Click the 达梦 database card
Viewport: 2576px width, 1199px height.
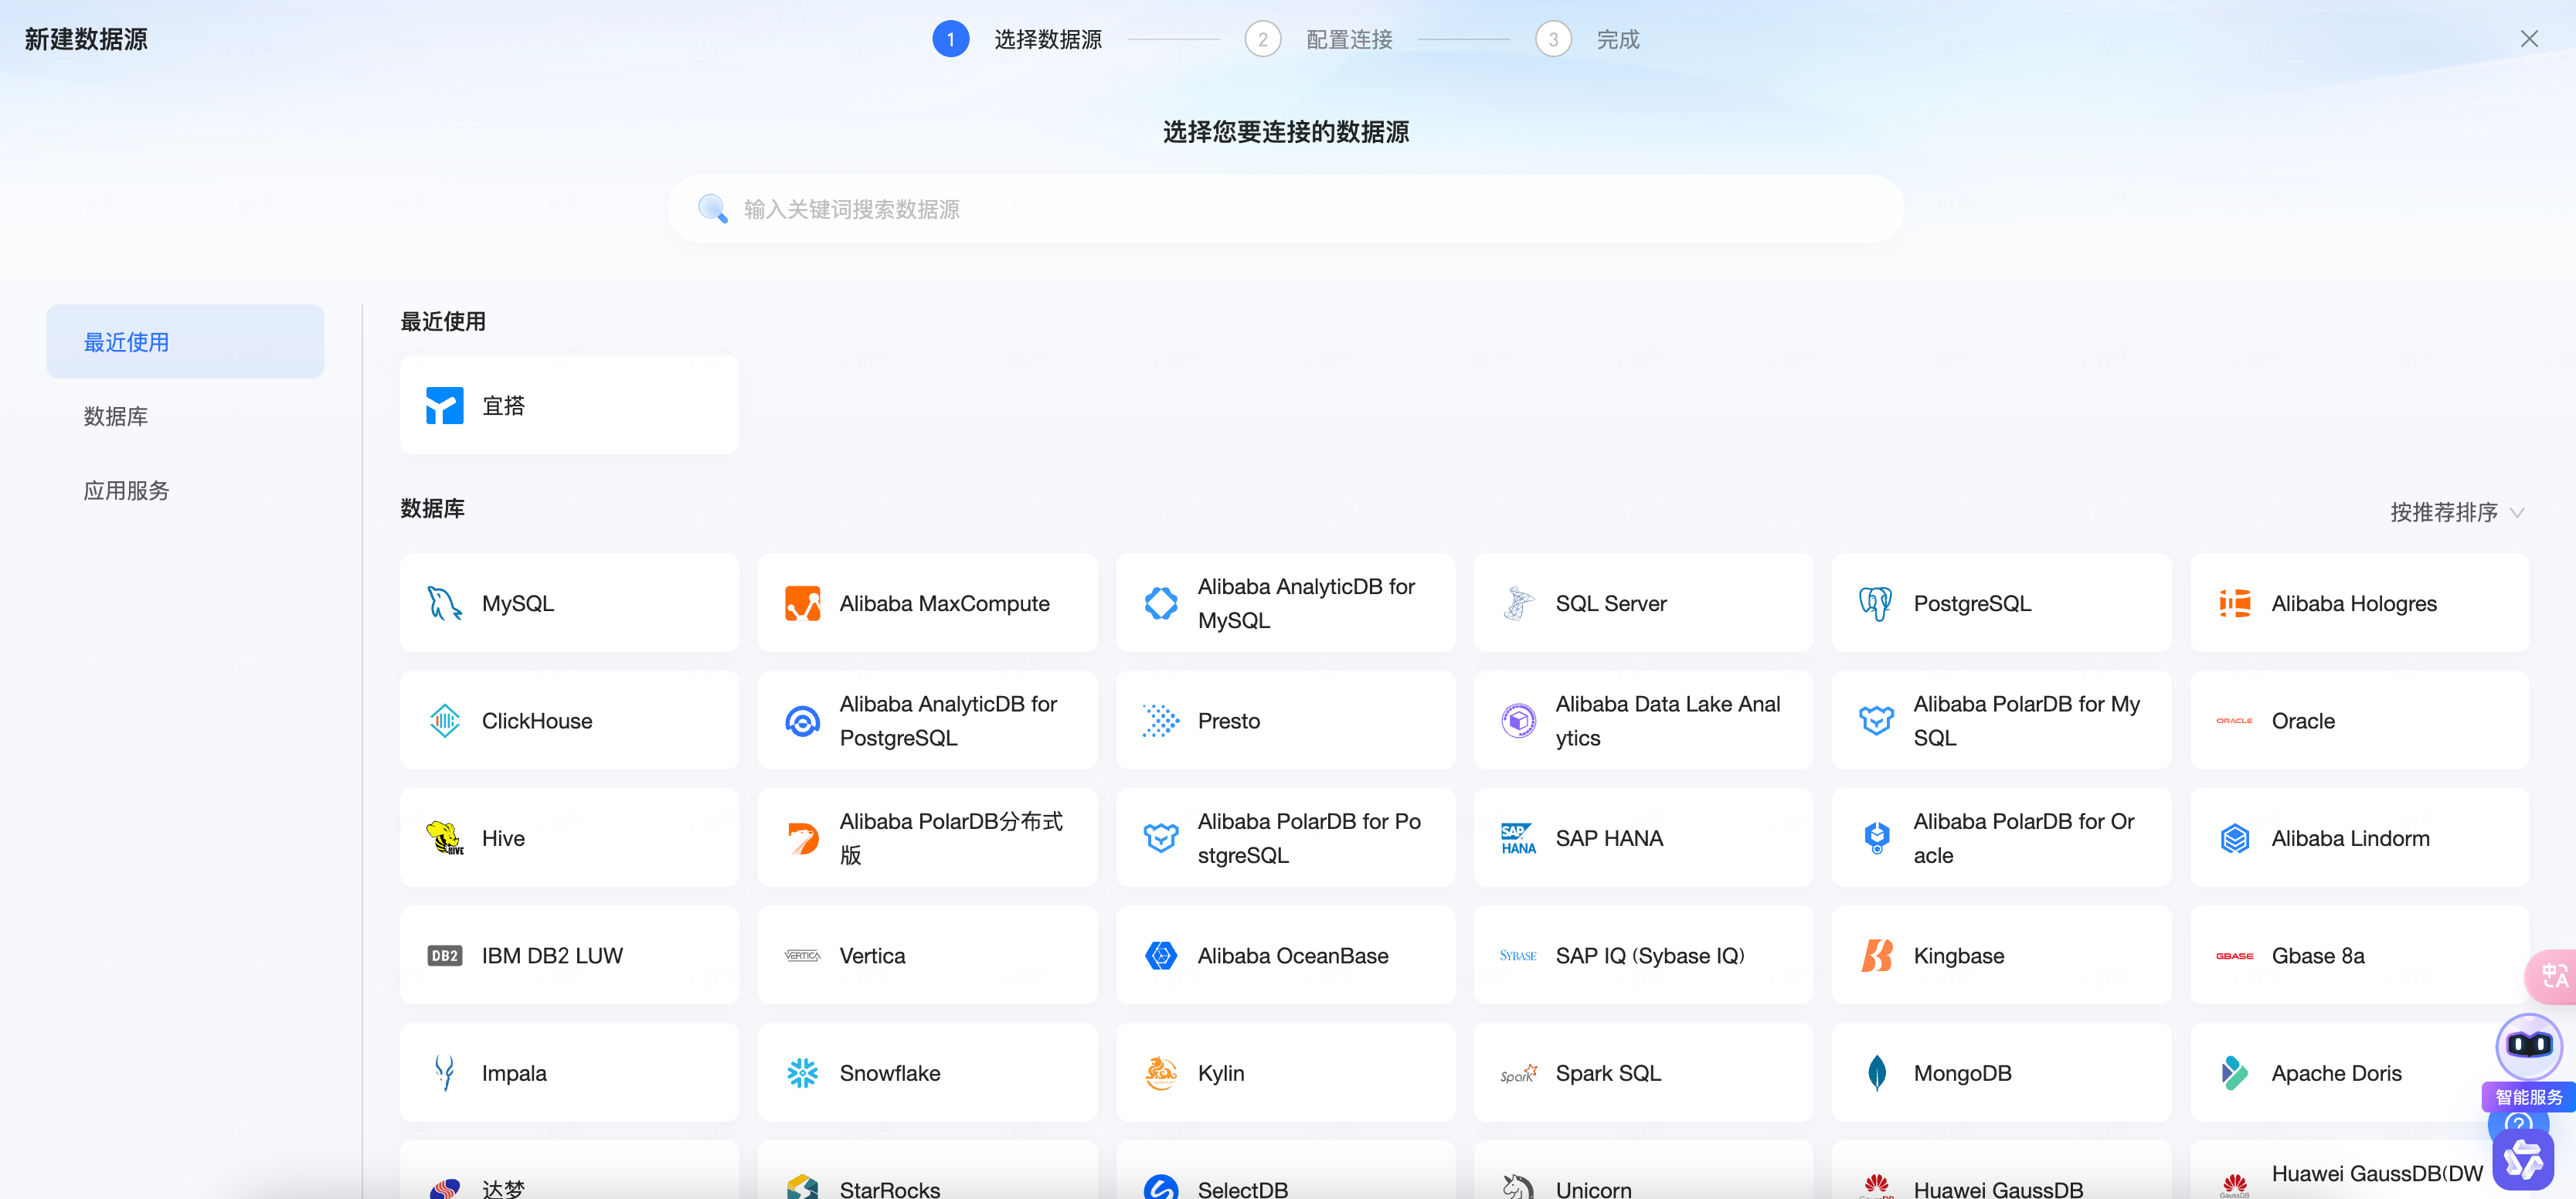click(x=569, y=1170)
